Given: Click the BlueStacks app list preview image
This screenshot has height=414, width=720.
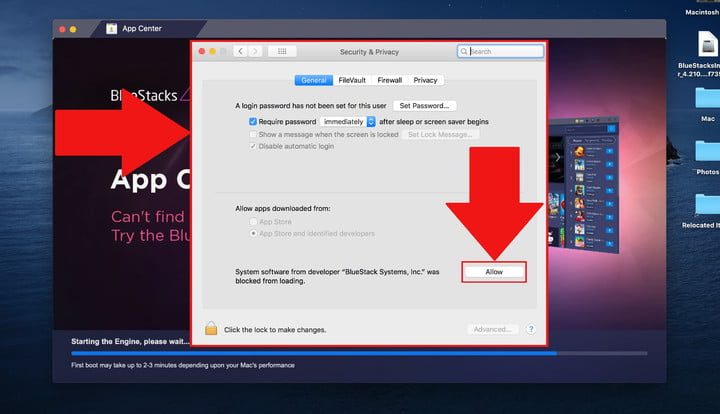Looking at the screenshot, I should [583, 185].
